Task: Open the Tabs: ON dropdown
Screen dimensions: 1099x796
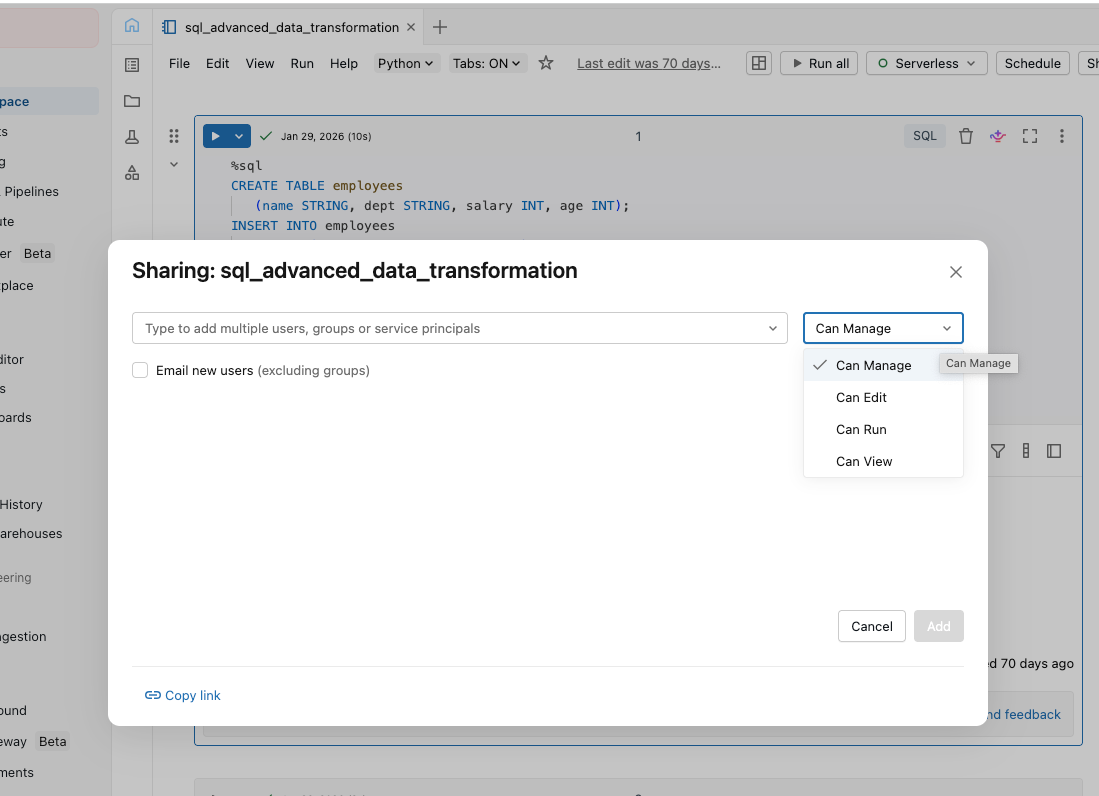Action: 486,63
